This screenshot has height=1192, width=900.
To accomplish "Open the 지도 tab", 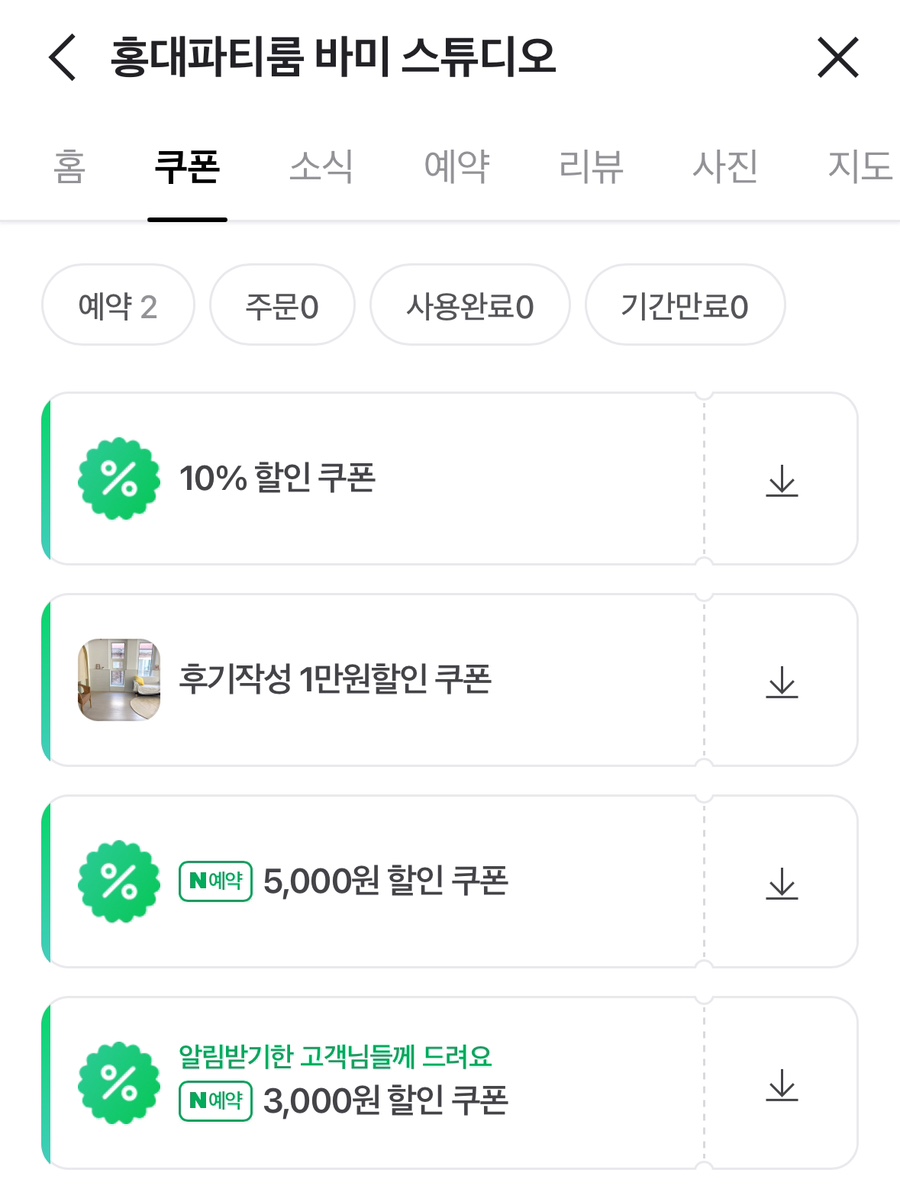I will coord(858,167).
